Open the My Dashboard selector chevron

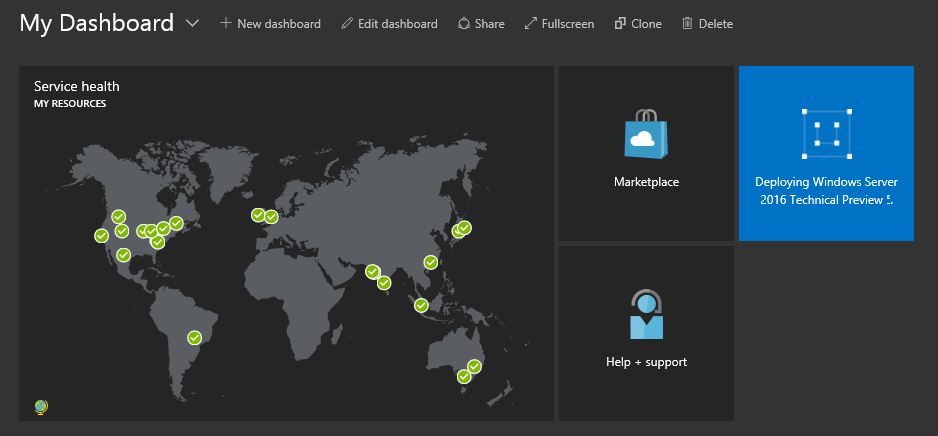[x=192, y=24]
